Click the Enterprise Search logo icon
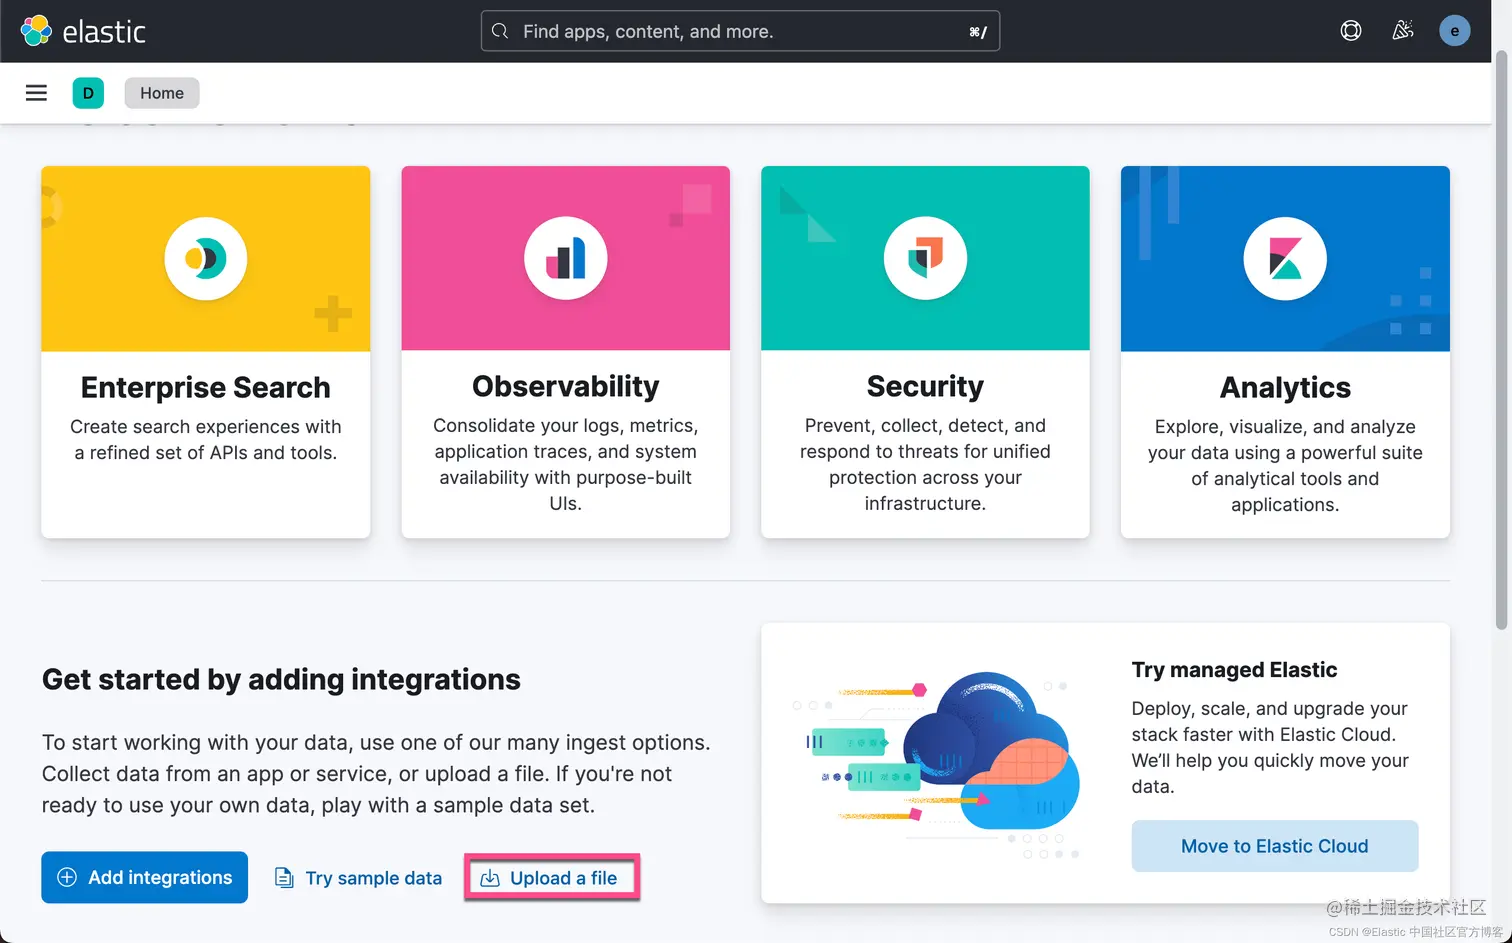 pos(206,259)
